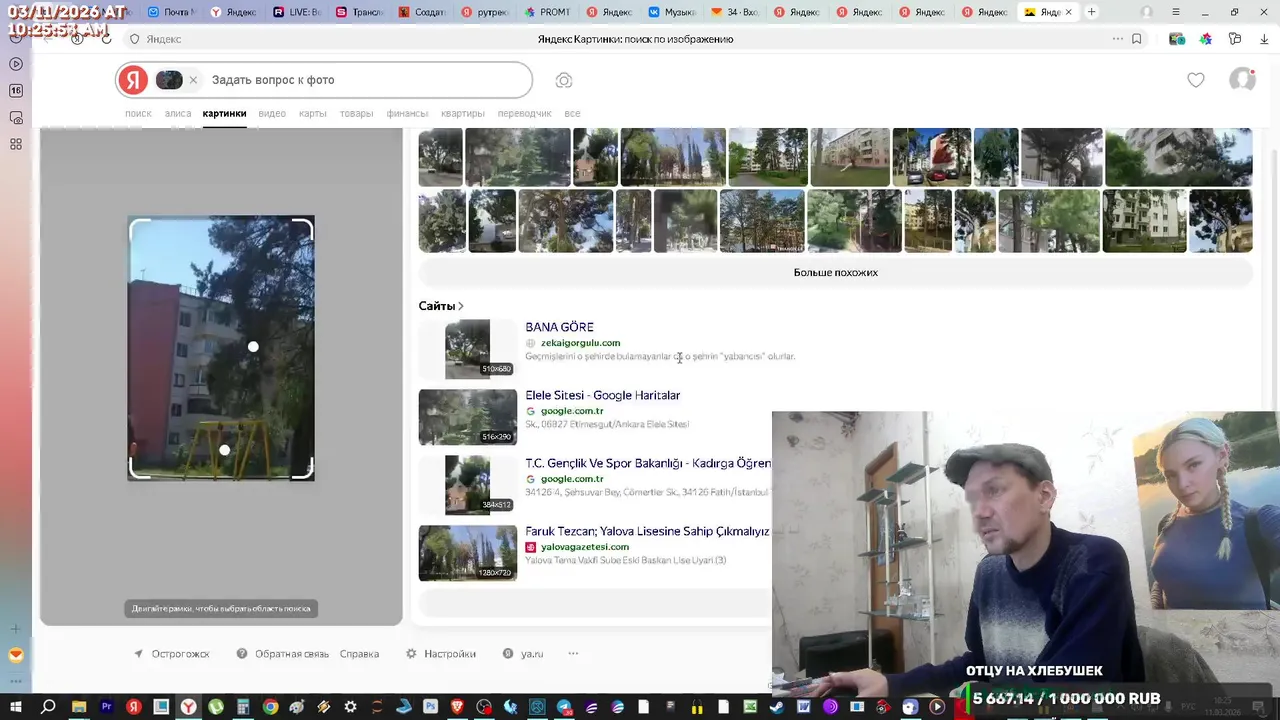
Task: Remove the uploaded photo from search box
Action: pyautogui.click(x=193, y=80)
